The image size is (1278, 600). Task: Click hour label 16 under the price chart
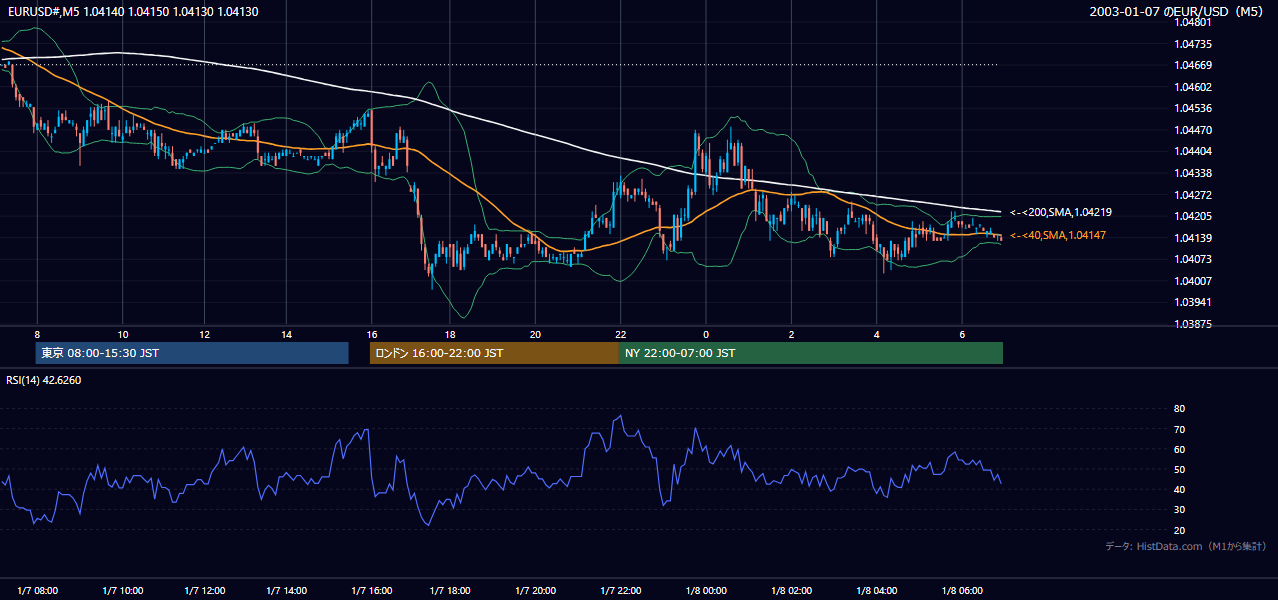point(371,334)
